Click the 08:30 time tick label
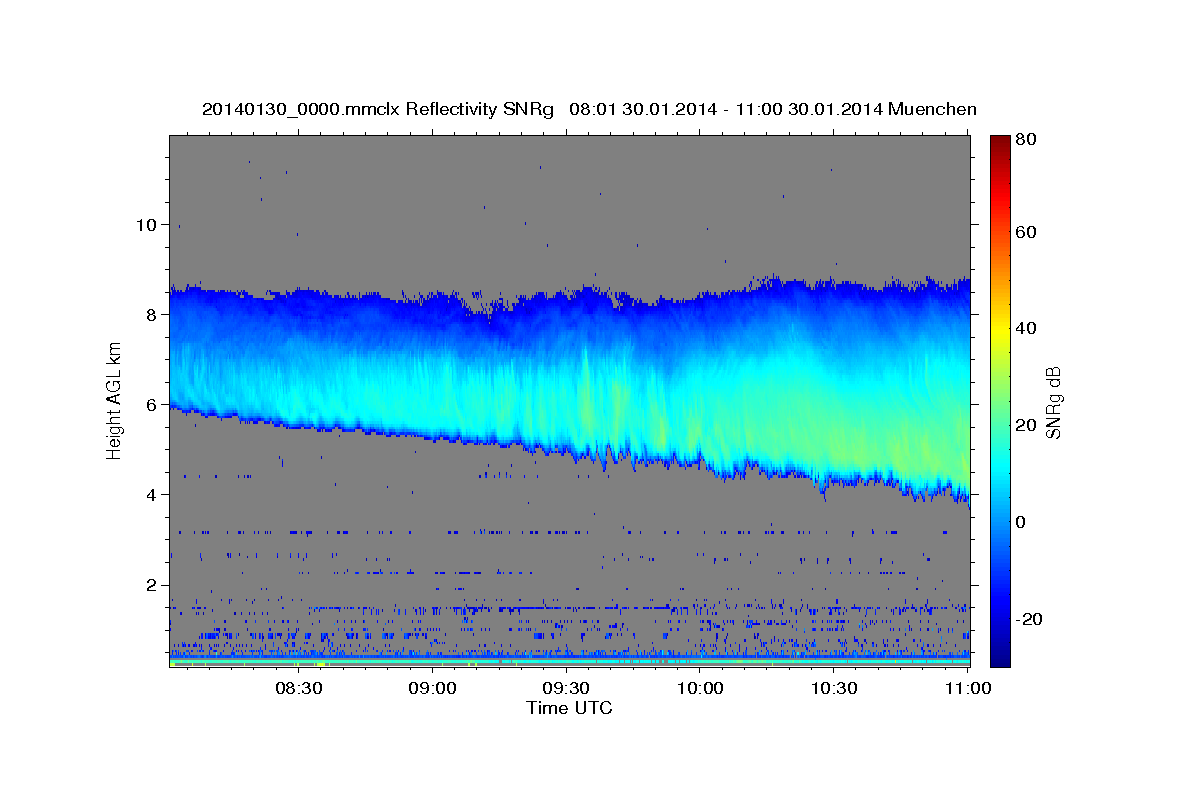This screenshot has height=800, width=1200. 299,689
